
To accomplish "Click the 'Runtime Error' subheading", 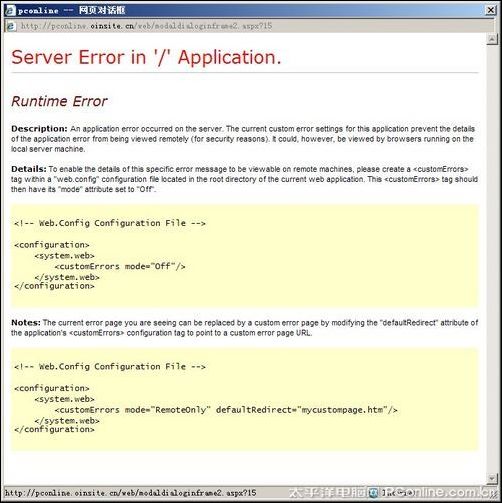I will [x=59, y=101].
